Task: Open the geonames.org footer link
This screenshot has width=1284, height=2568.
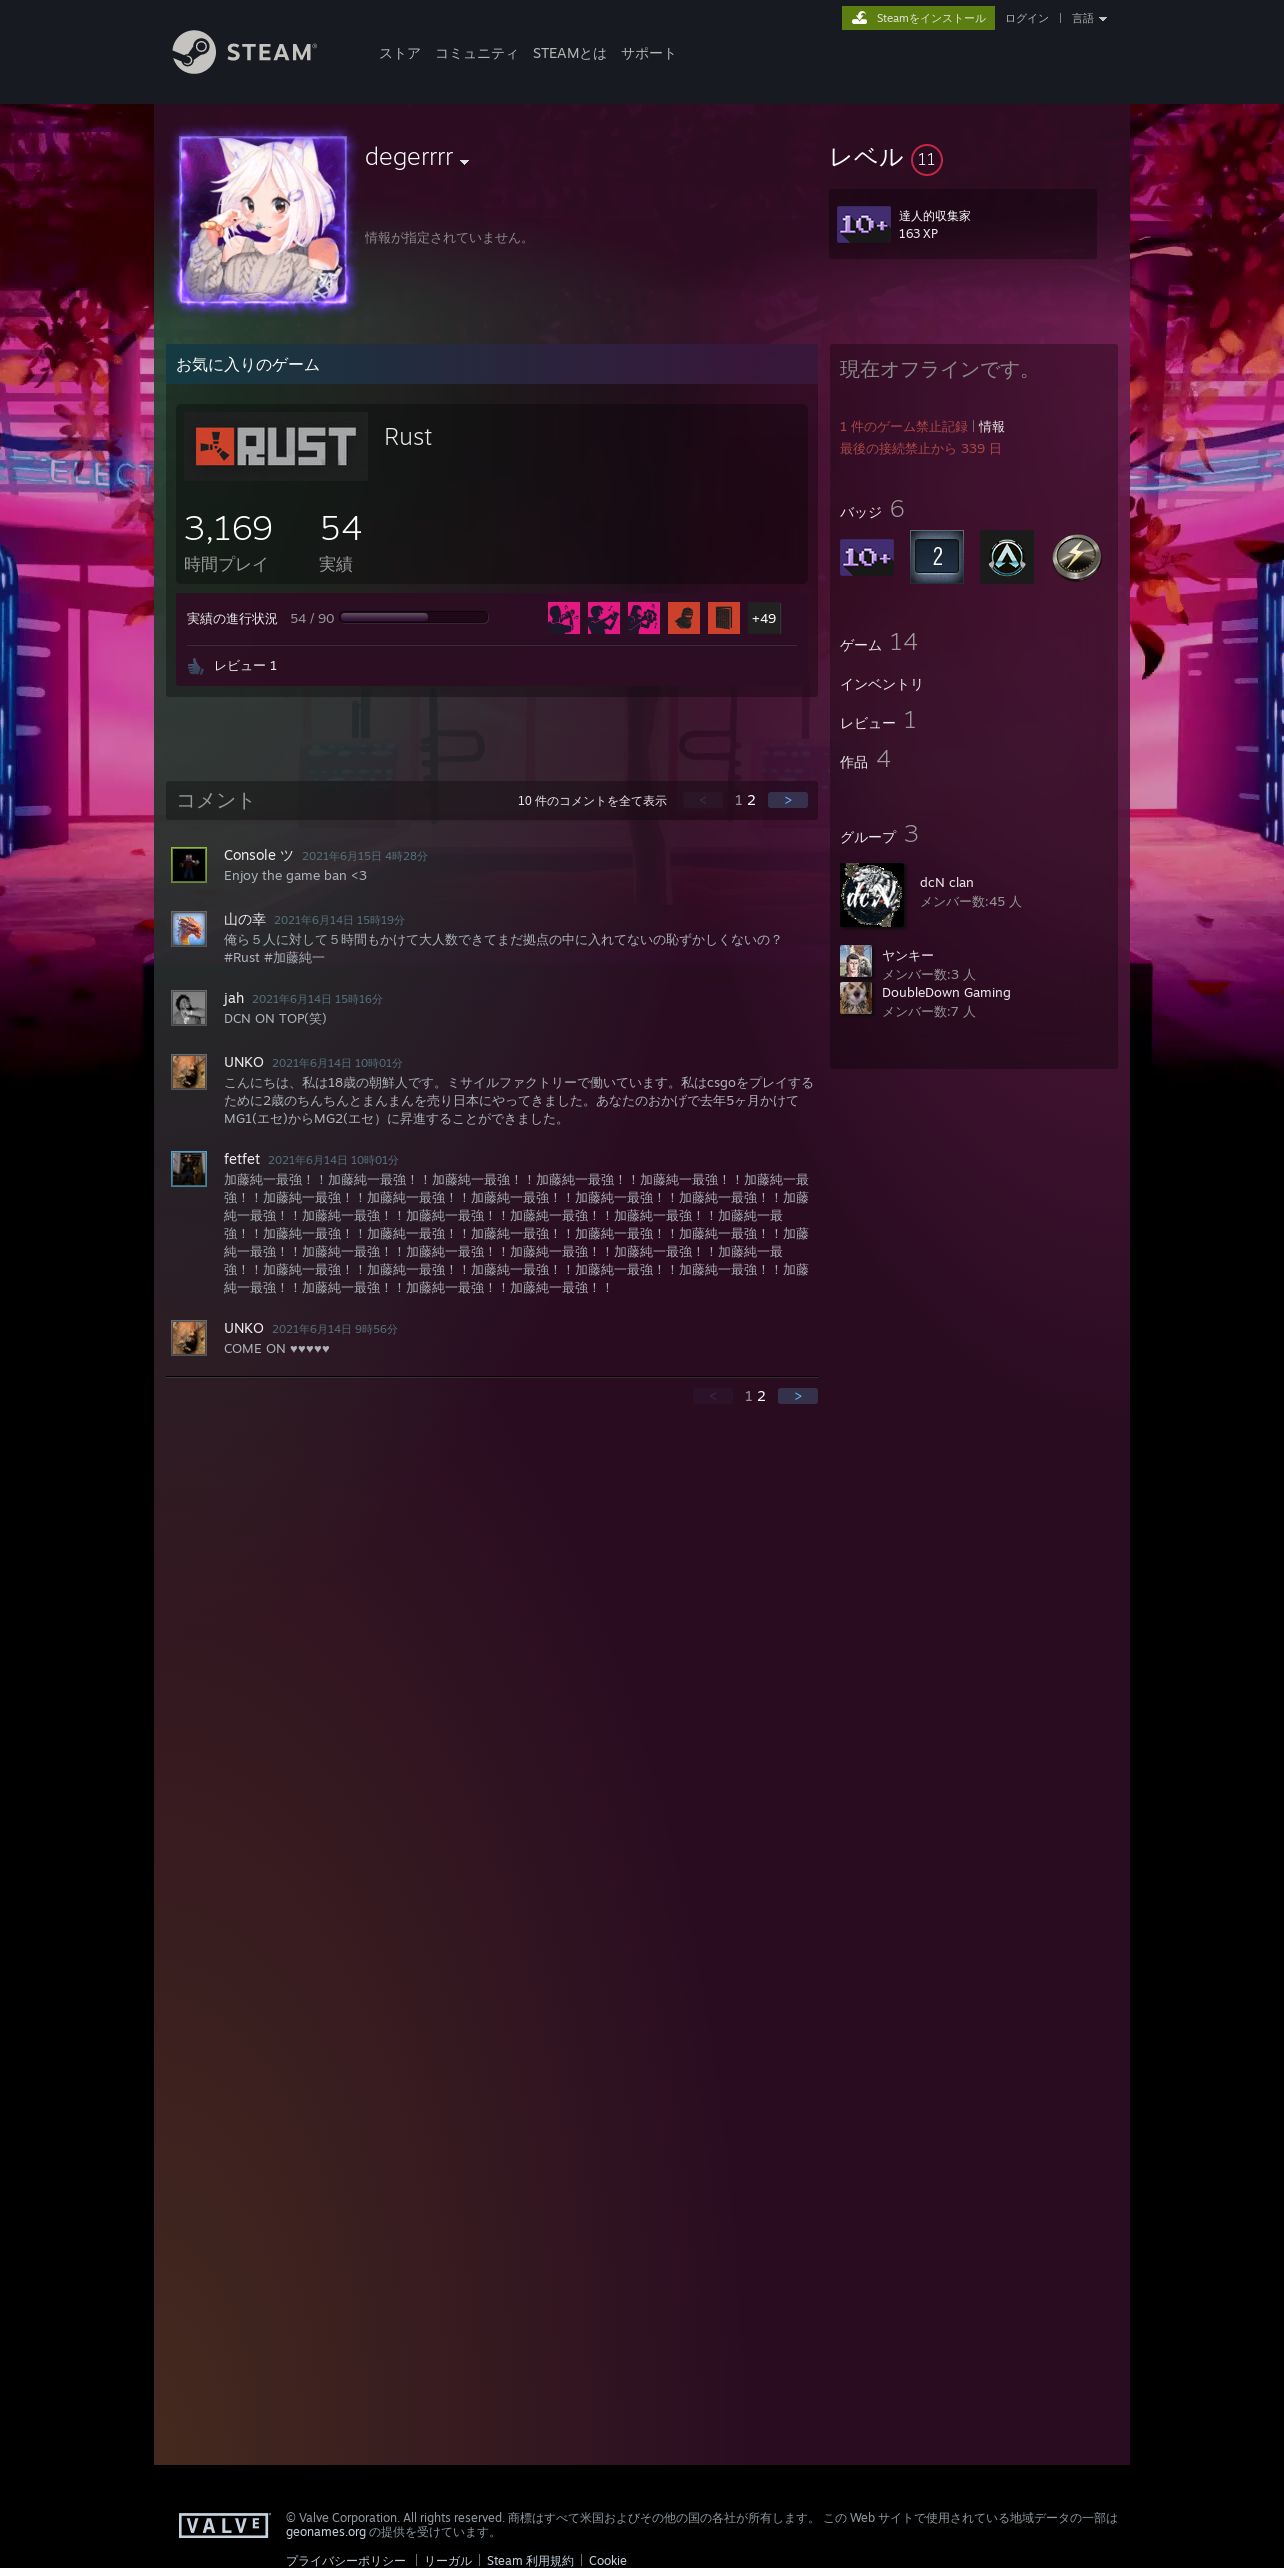Action: (326, 2532)
